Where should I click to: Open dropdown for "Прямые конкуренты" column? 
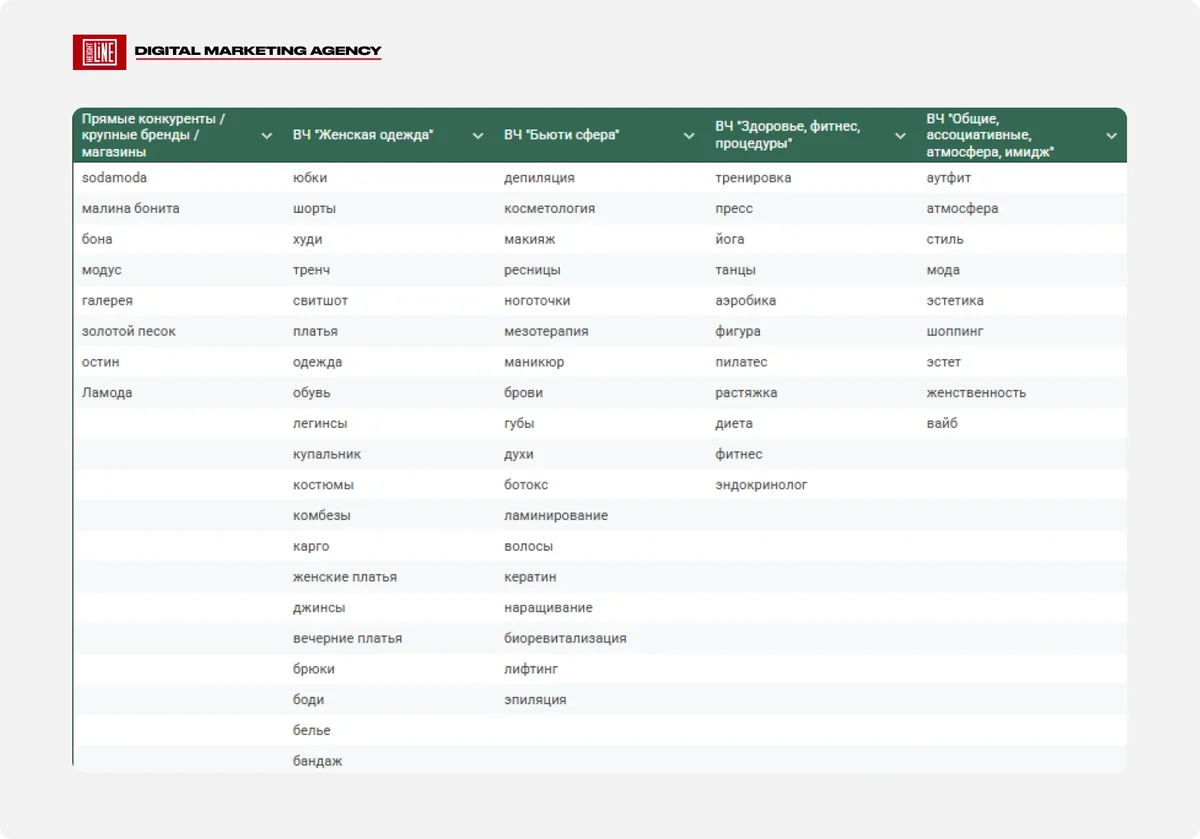[267, 135]
